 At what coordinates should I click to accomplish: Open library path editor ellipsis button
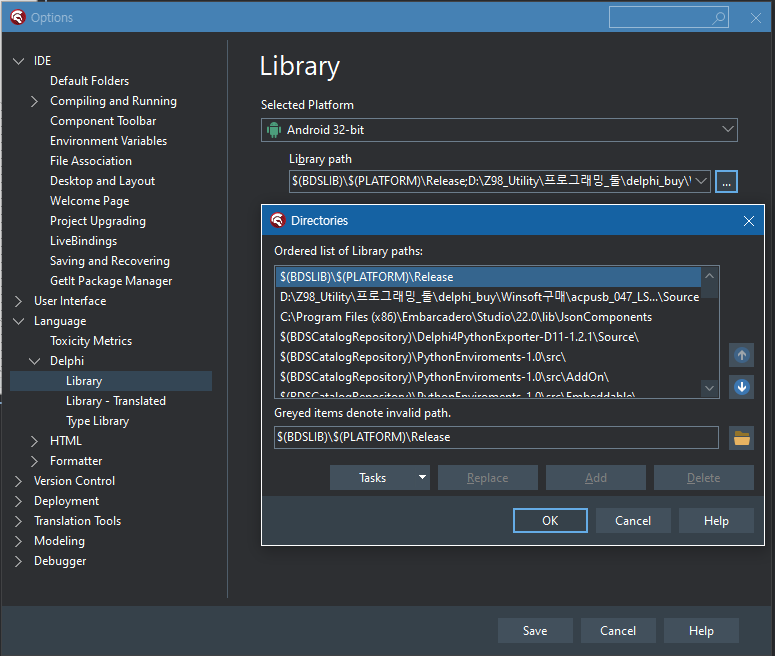[726, 181]
